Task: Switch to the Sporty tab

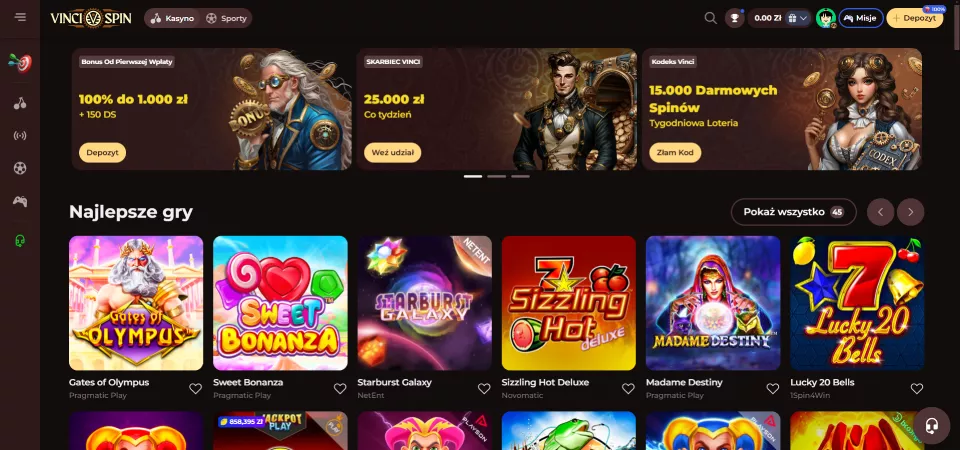Action: point(227,18)
